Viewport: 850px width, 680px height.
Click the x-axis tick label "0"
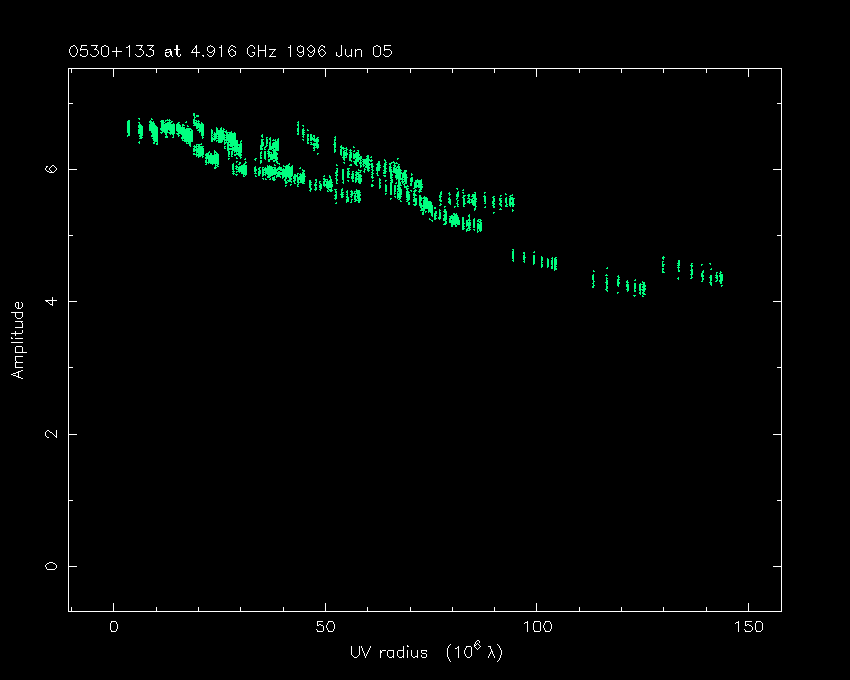tap(114, 627)
